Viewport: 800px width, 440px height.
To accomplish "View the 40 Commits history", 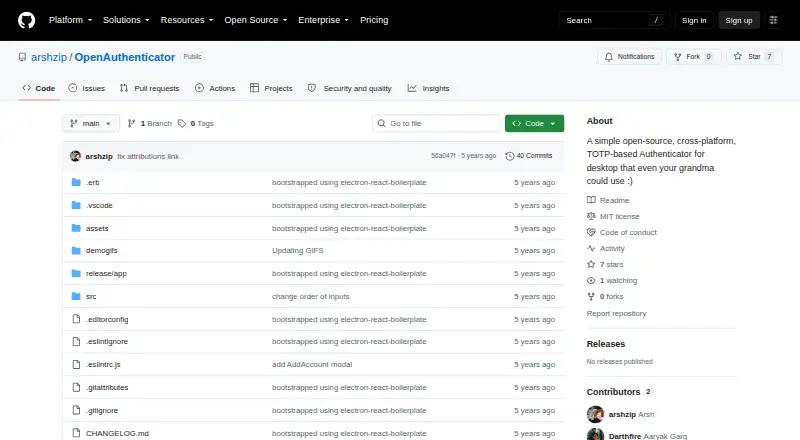I will click(x=529, y=156).
